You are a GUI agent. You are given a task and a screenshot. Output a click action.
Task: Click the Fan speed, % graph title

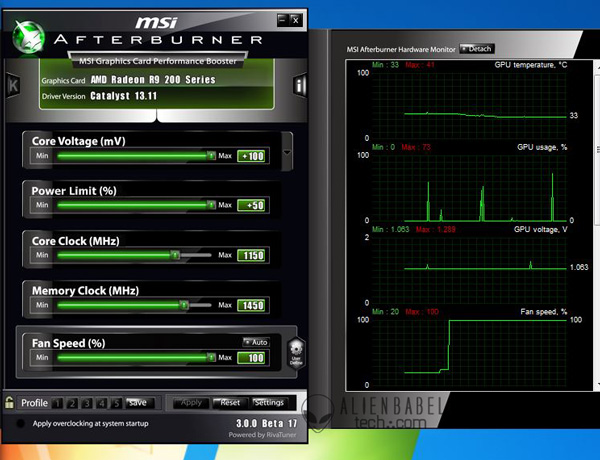coord(544,312)
